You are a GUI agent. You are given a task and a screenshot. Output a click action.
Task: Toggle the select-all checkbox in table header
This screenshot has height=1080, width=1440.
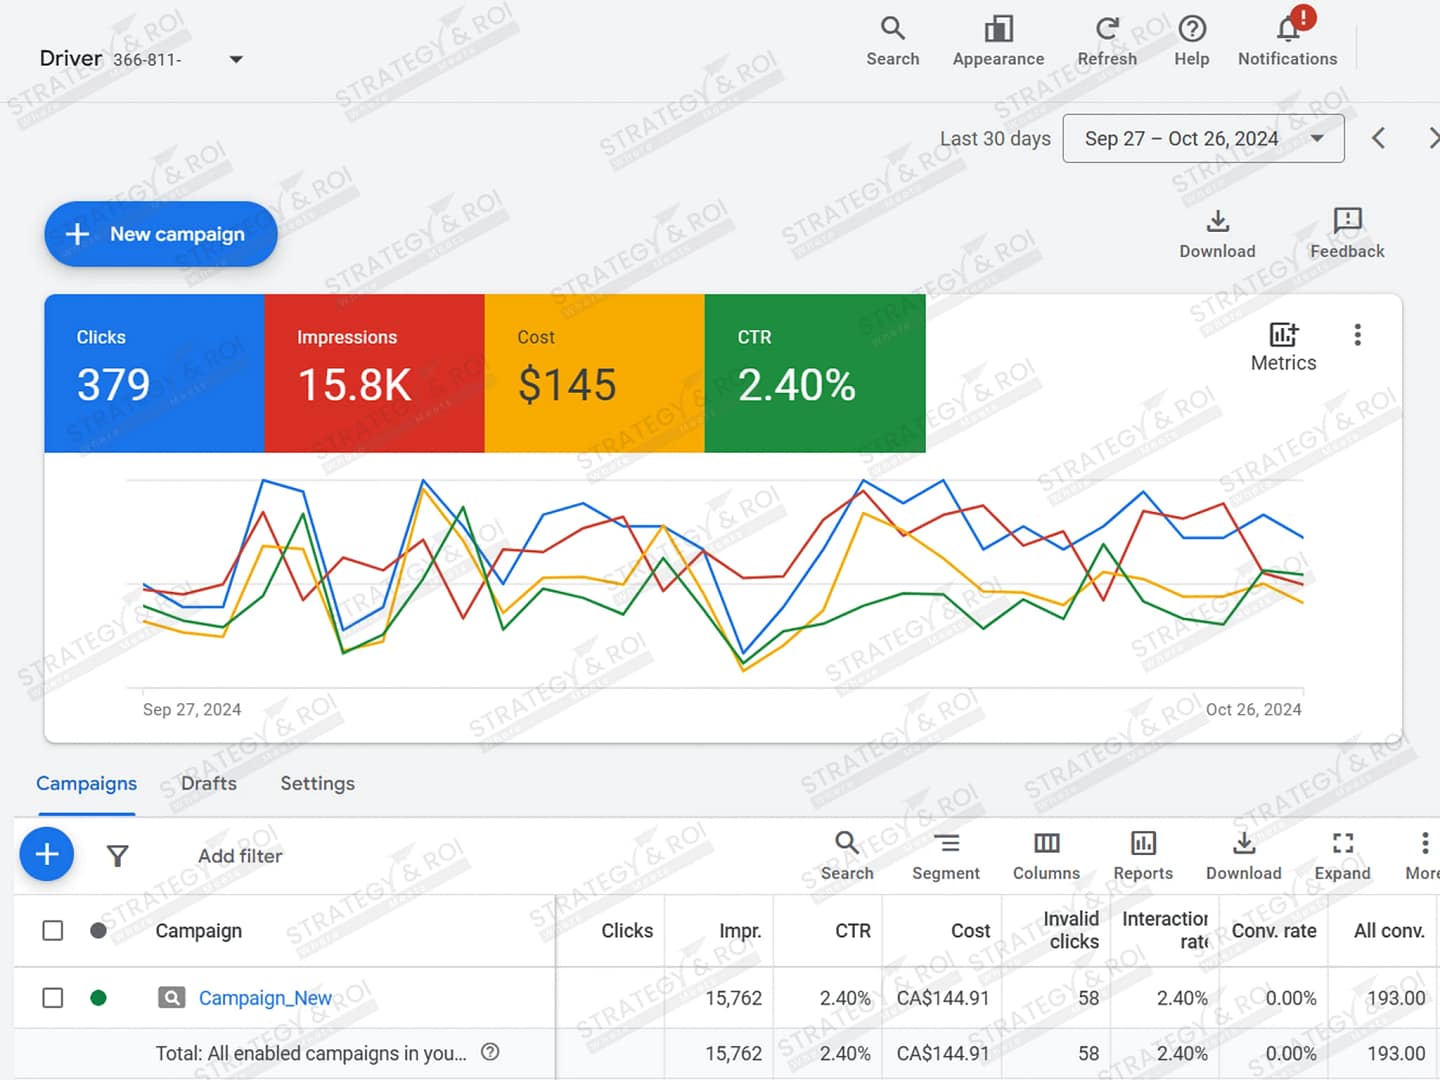click(x=53, y=931)
